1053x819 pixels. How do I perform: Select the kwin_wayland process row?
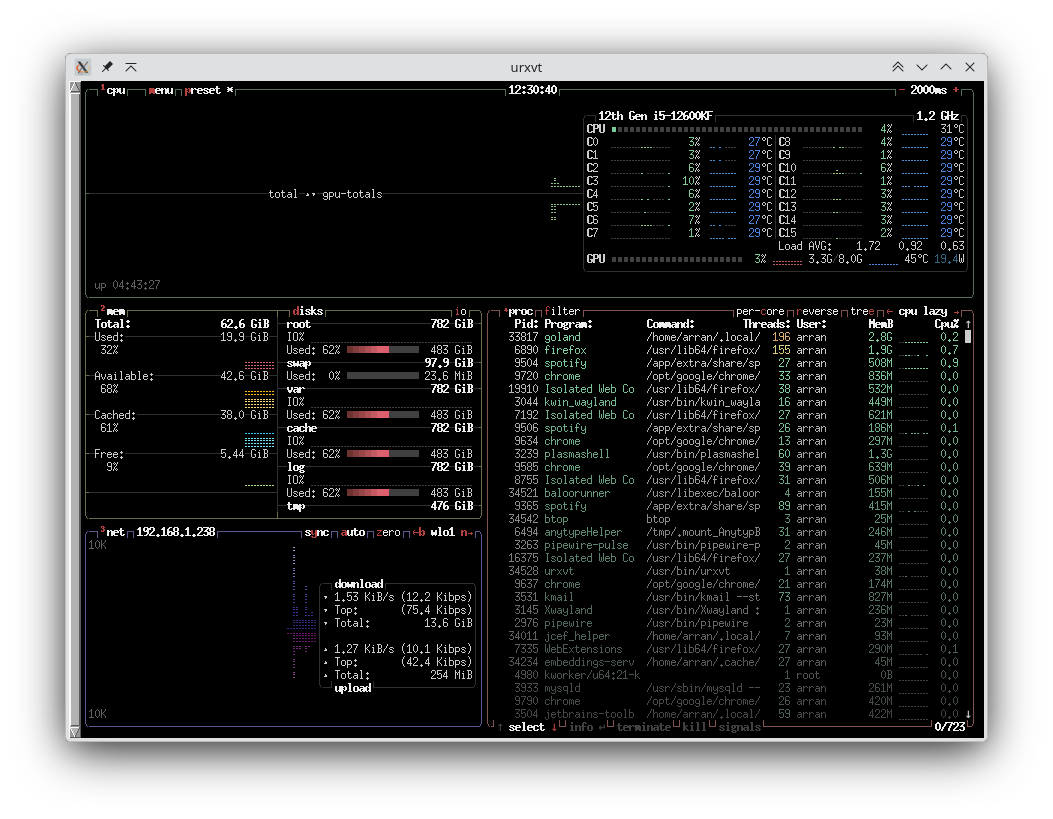(733, 402)
